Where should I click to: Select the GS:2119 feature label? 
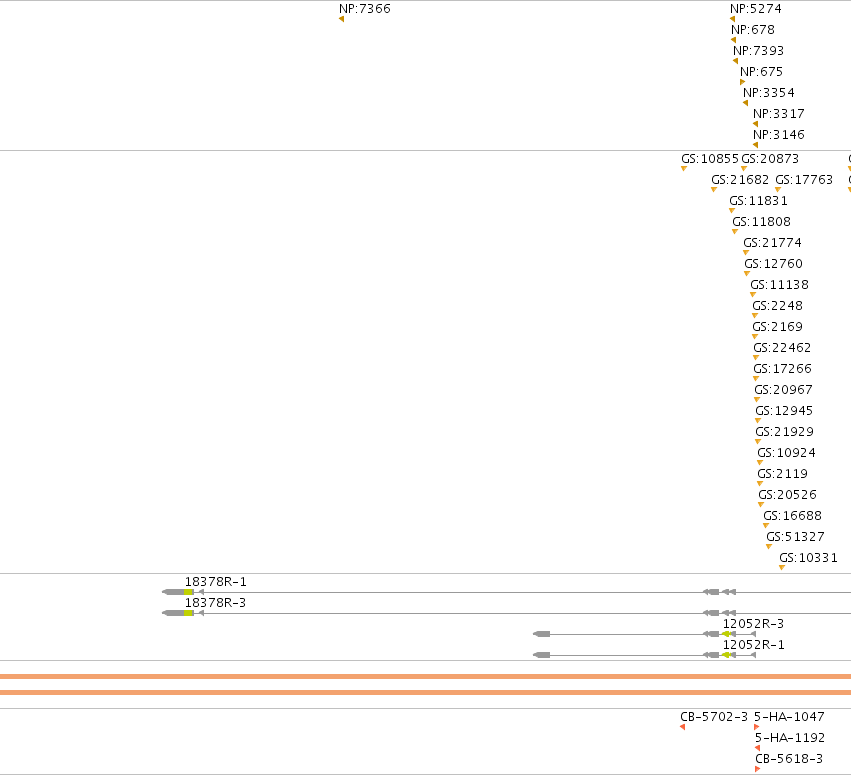pyautogui.click(x=783, y=474)
